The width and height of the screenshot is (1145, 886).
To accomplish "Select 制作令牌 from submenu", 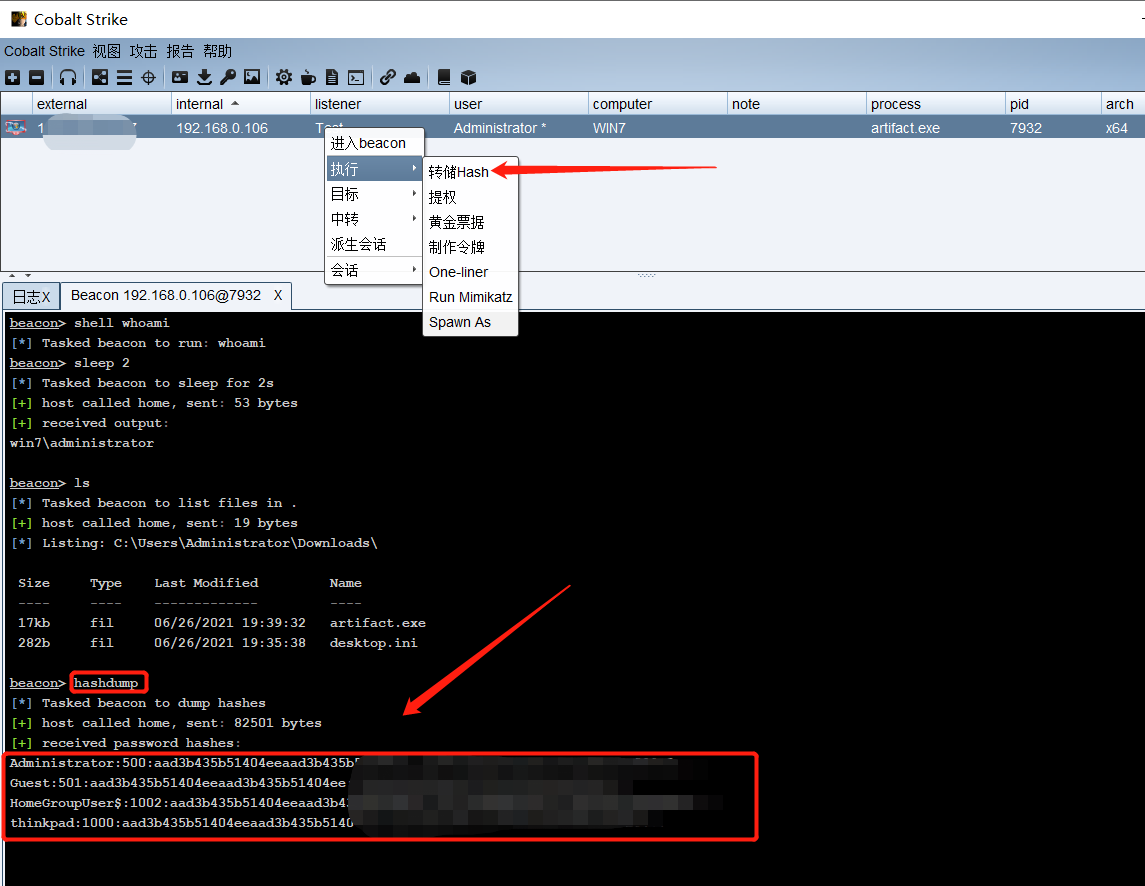I will pyautogui.click(x=470, y=247).
